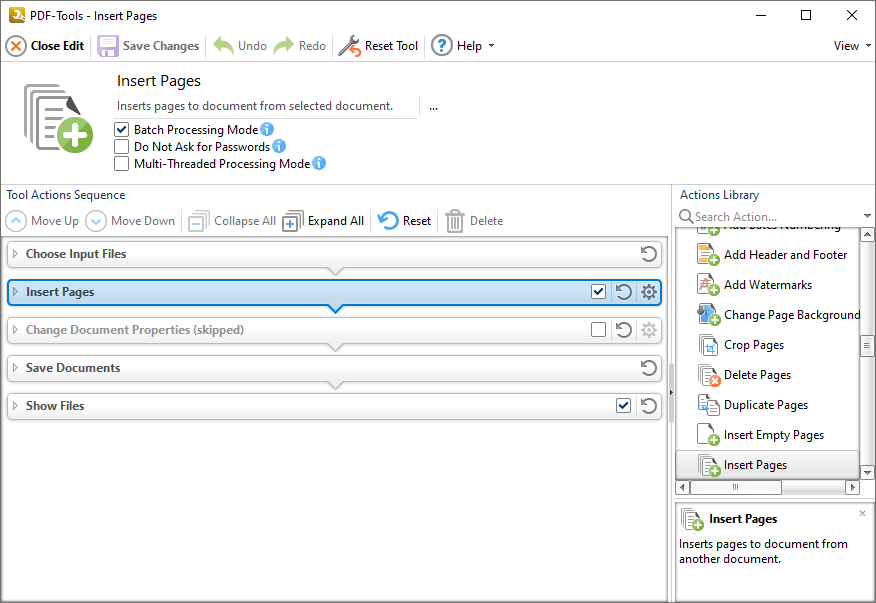
Task: Disable Batch Processing Mode
Action: 122,129
